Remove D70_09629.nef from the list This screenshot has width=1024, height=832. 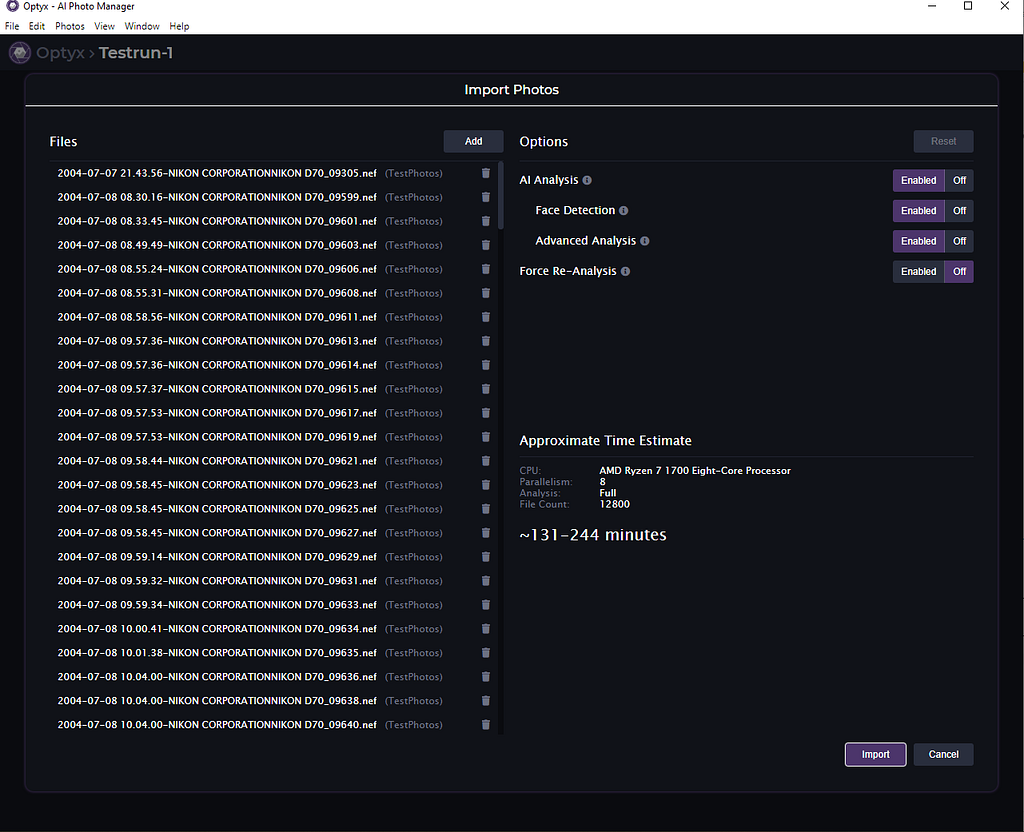(x=485, y=556)
